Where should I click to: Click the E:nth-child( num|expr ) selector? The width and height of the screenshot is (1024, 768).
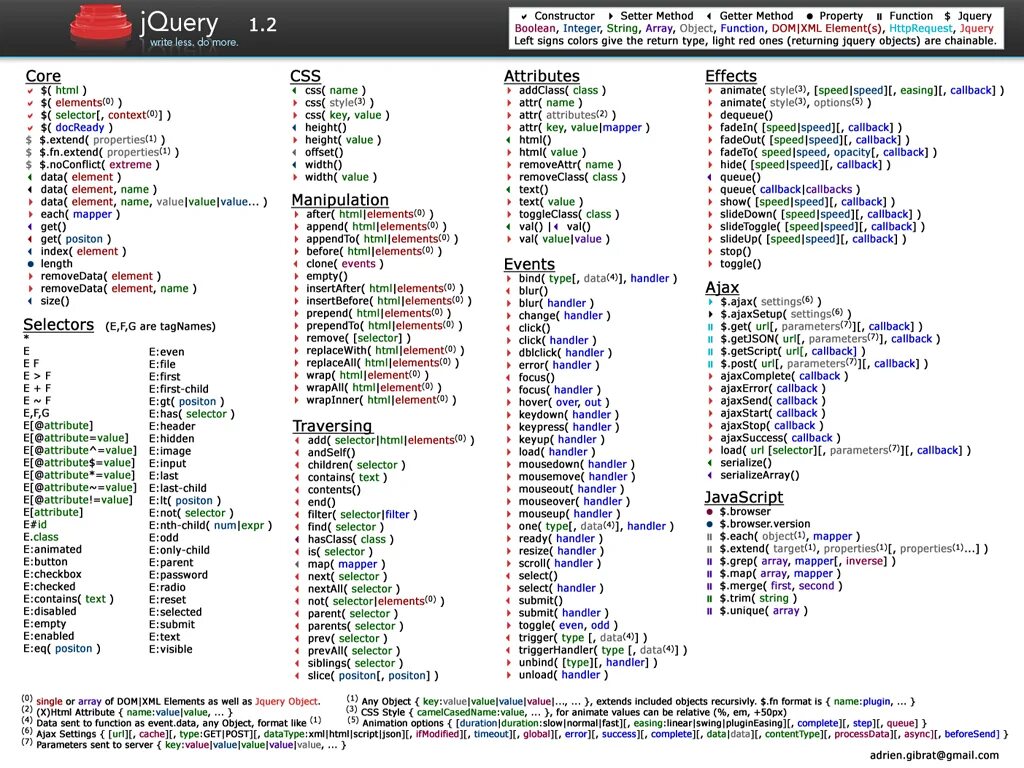[x=210, y=525]
